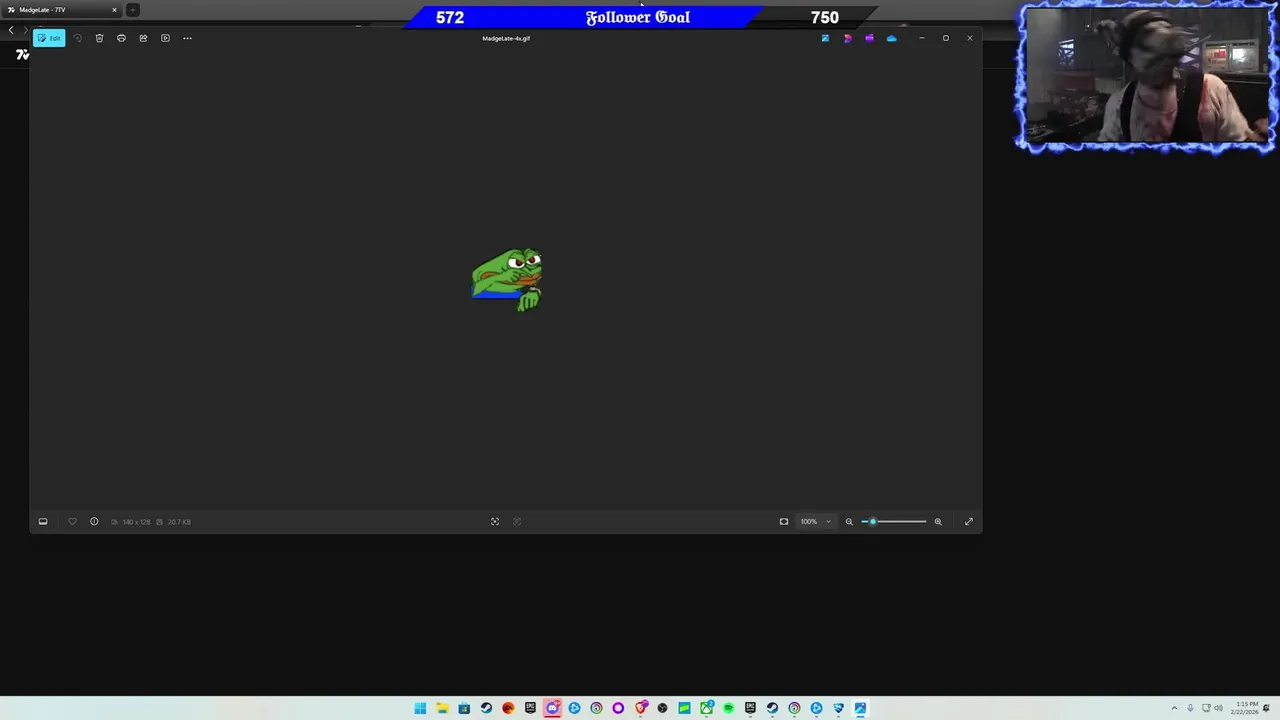The height and width of the screenshot is (720, 1280).
Task: Click the zoom in magnifier
Action: coord(938,521)
